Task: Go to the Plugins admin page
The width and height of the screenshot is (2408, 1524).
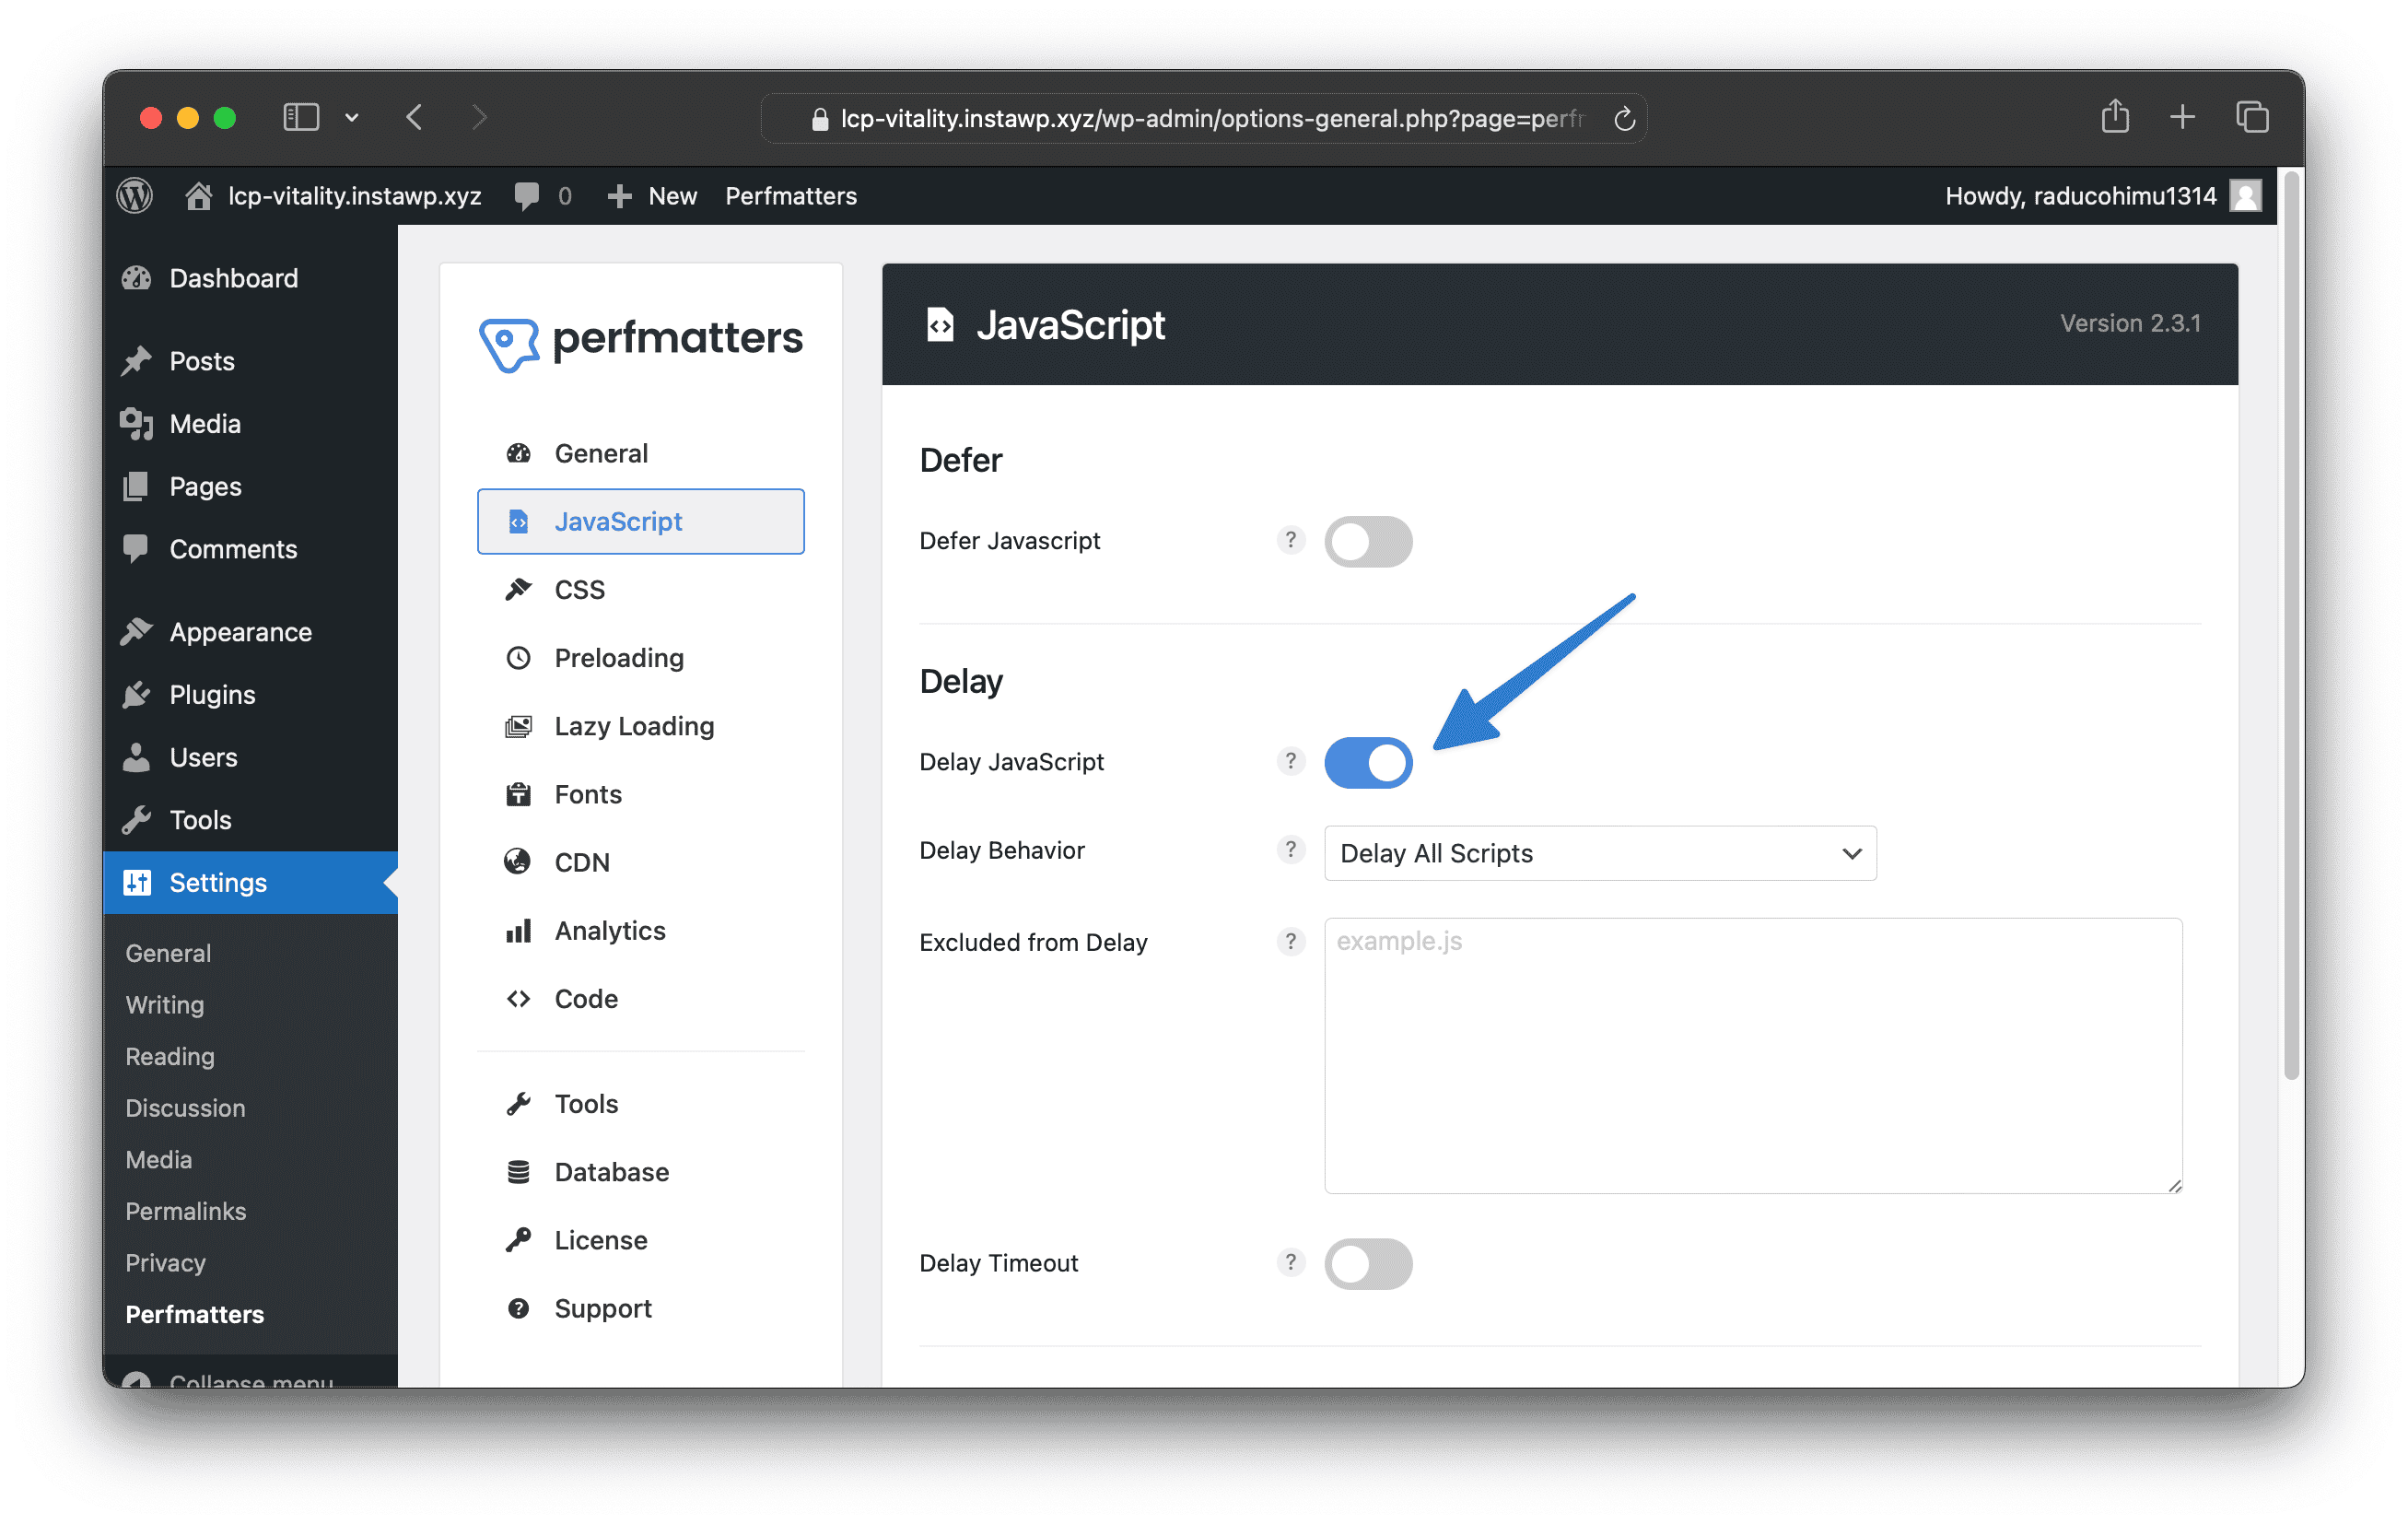Action: point(212,695)
